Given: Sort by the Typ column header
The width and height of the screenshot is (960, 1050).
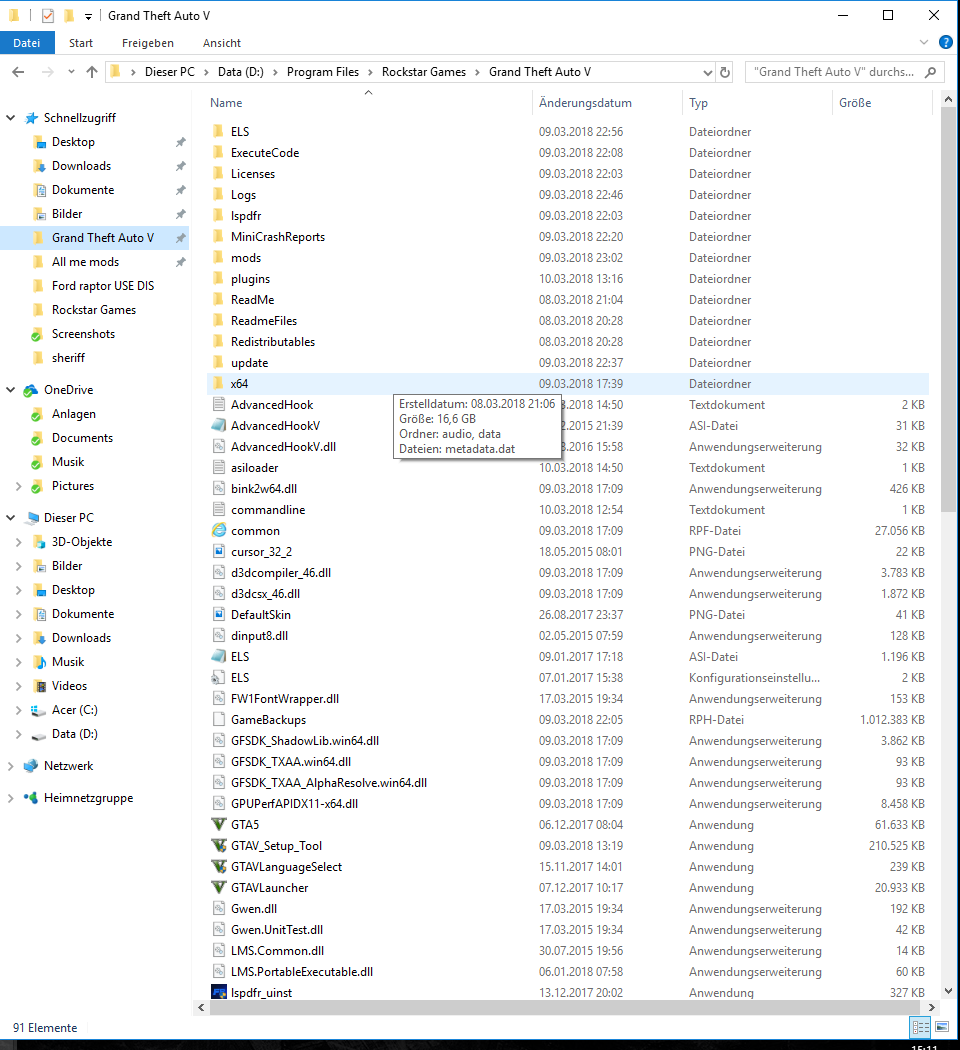Looking at the screenshot, I should (x=758, y=103).
